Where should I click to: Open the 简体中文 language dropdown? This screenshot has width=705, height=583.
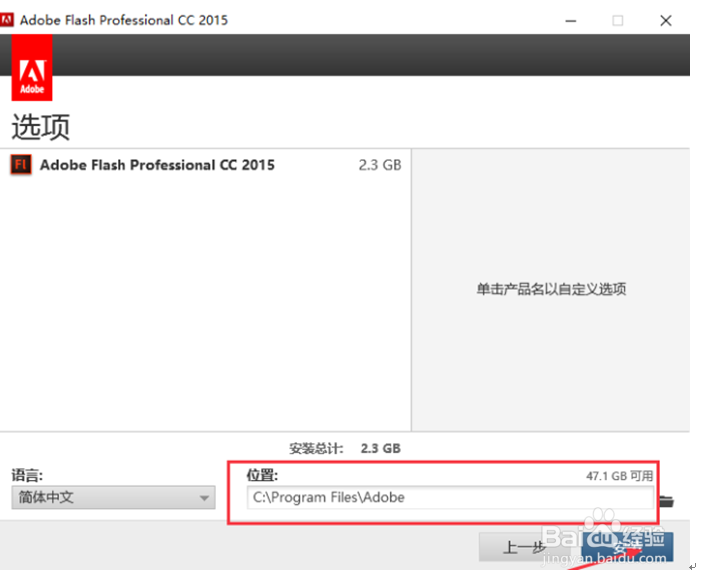pos(113,497)
